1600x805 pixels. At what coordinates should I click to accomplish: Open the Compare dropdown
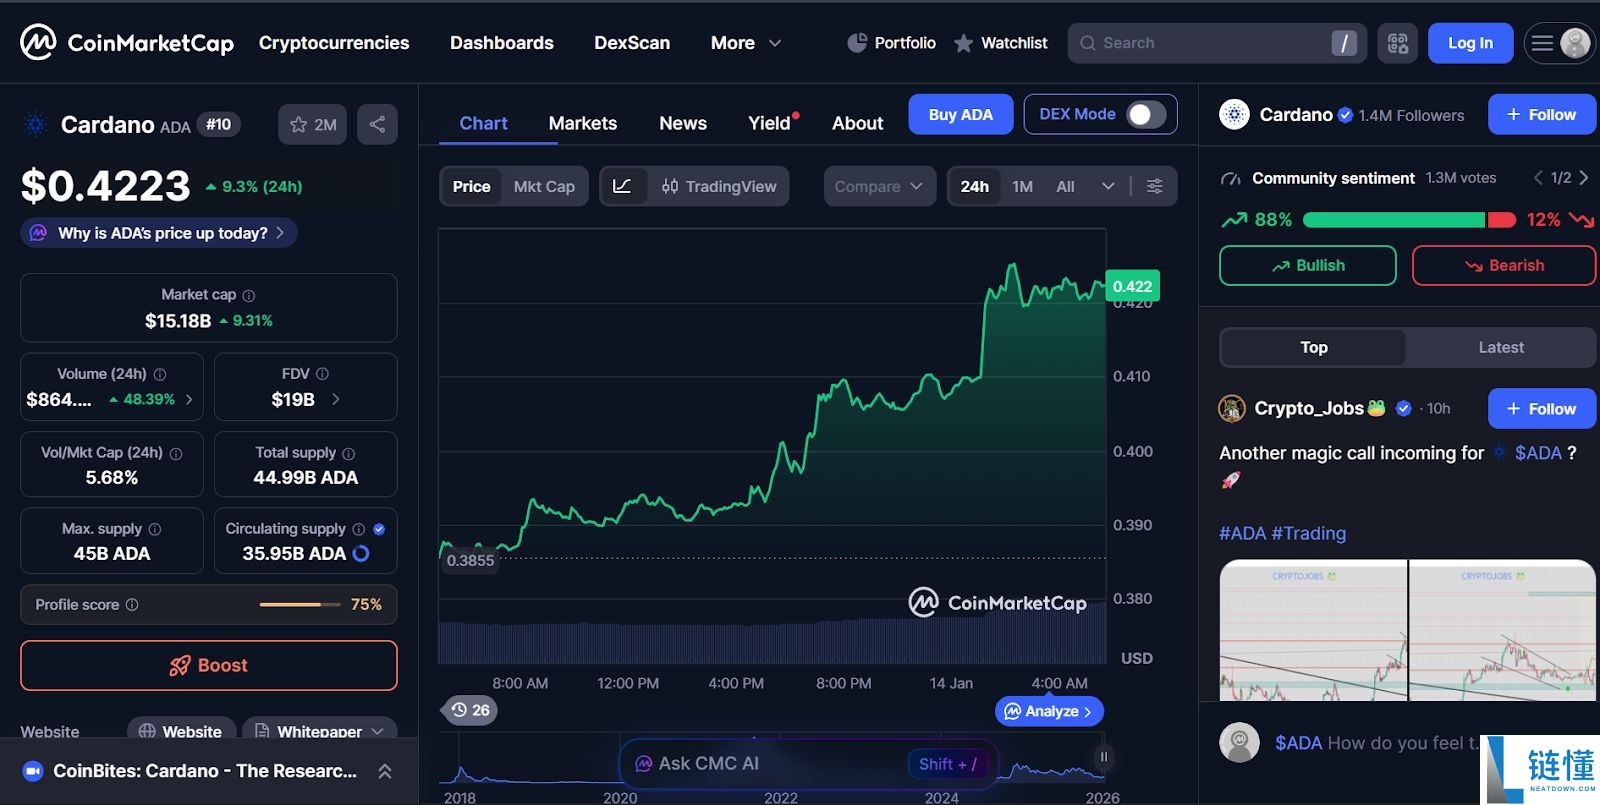click(x=879, y=186)
